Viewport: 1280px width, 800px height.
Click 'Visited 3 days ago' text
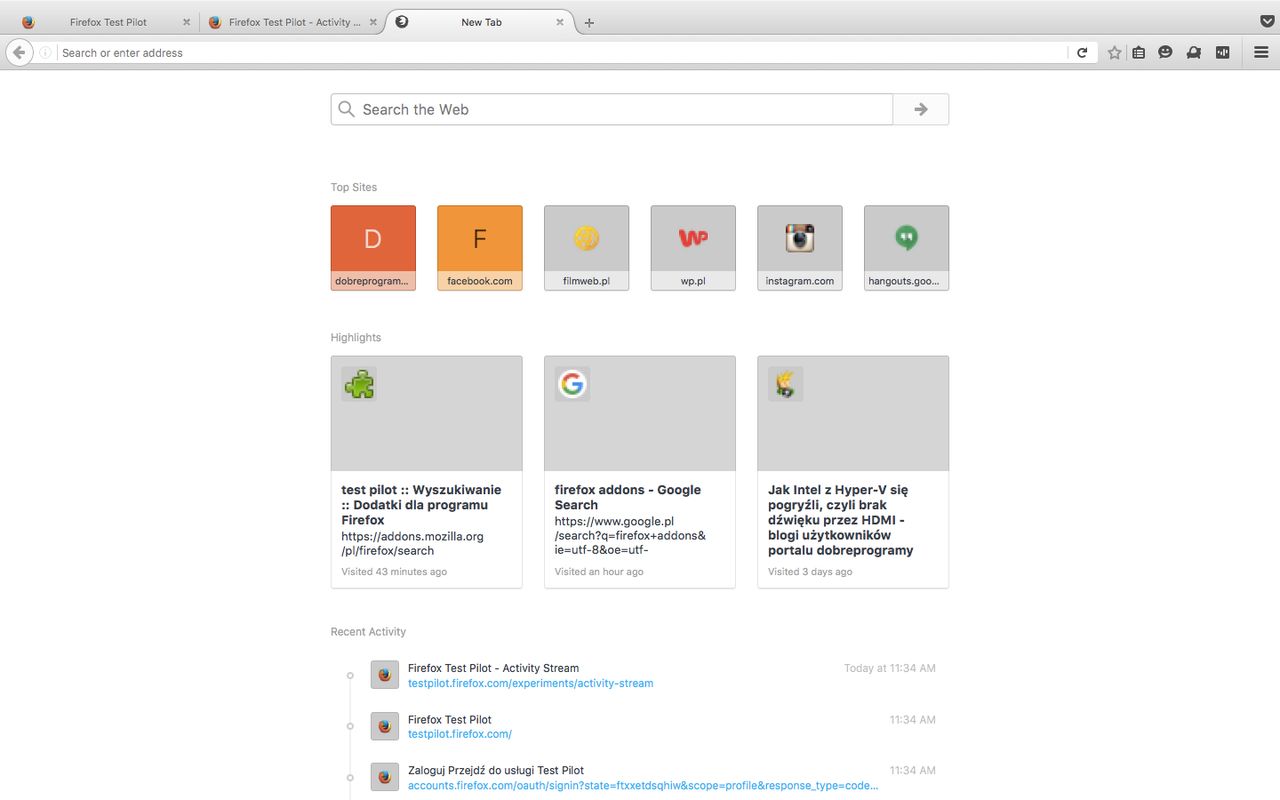810,572
